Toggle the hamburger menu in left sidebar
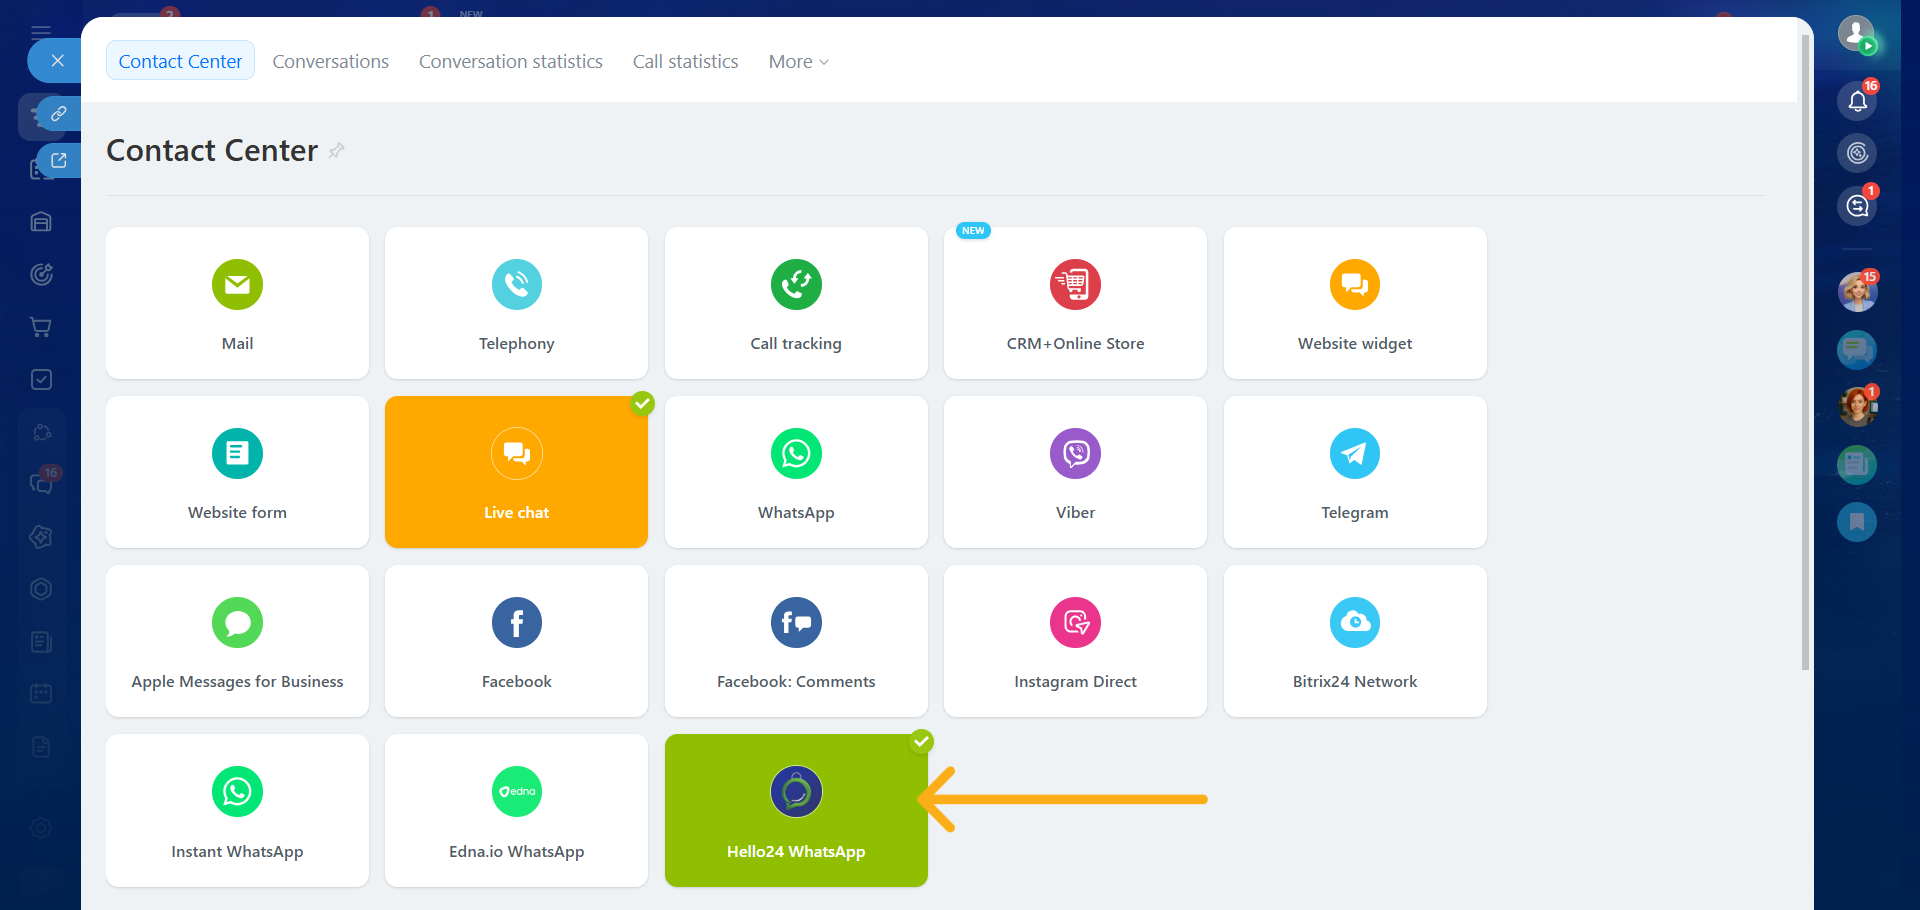This screenshot has width=1920, height=910. pos(41,31)
